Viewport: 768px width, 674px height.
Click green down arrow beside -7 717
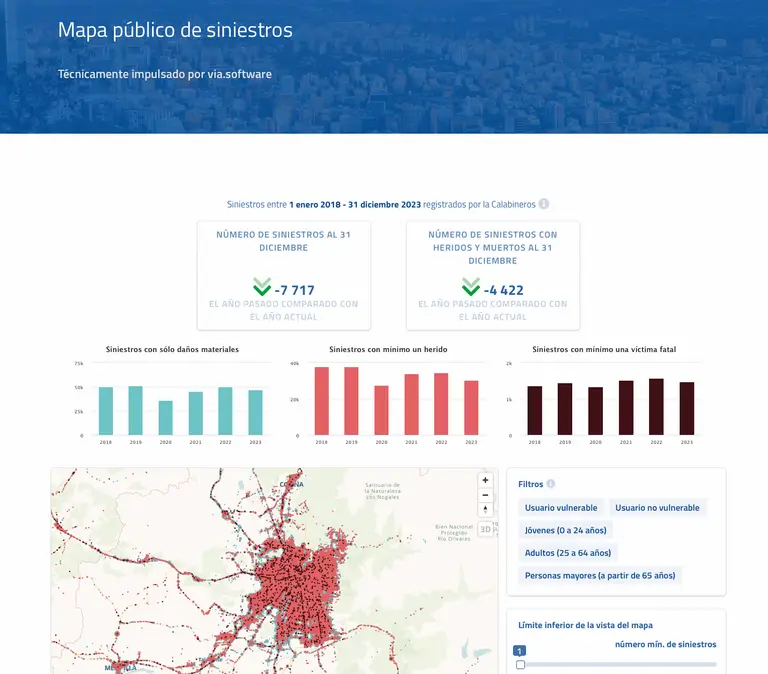coord(262,287)
